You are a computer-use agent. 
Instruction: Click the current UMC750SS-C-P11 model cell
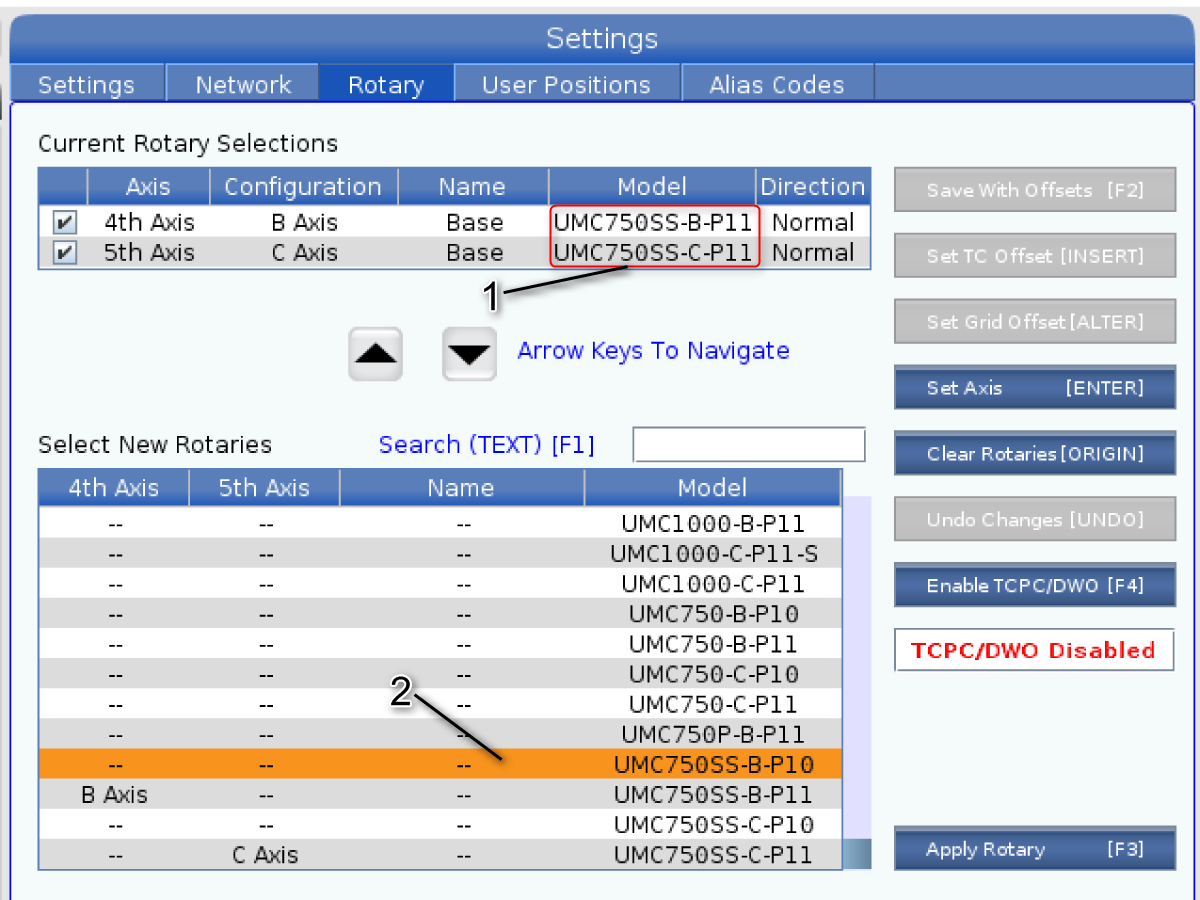pyautogui.click(x=652, y=252)
